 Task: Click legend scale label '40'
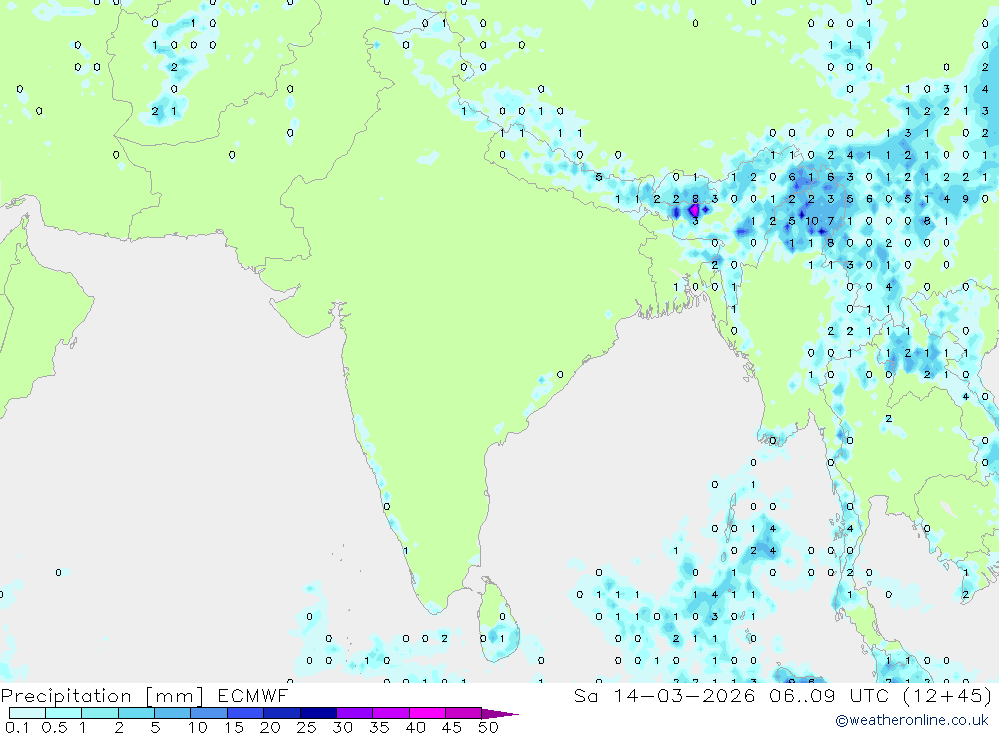[x=415, y=727]
